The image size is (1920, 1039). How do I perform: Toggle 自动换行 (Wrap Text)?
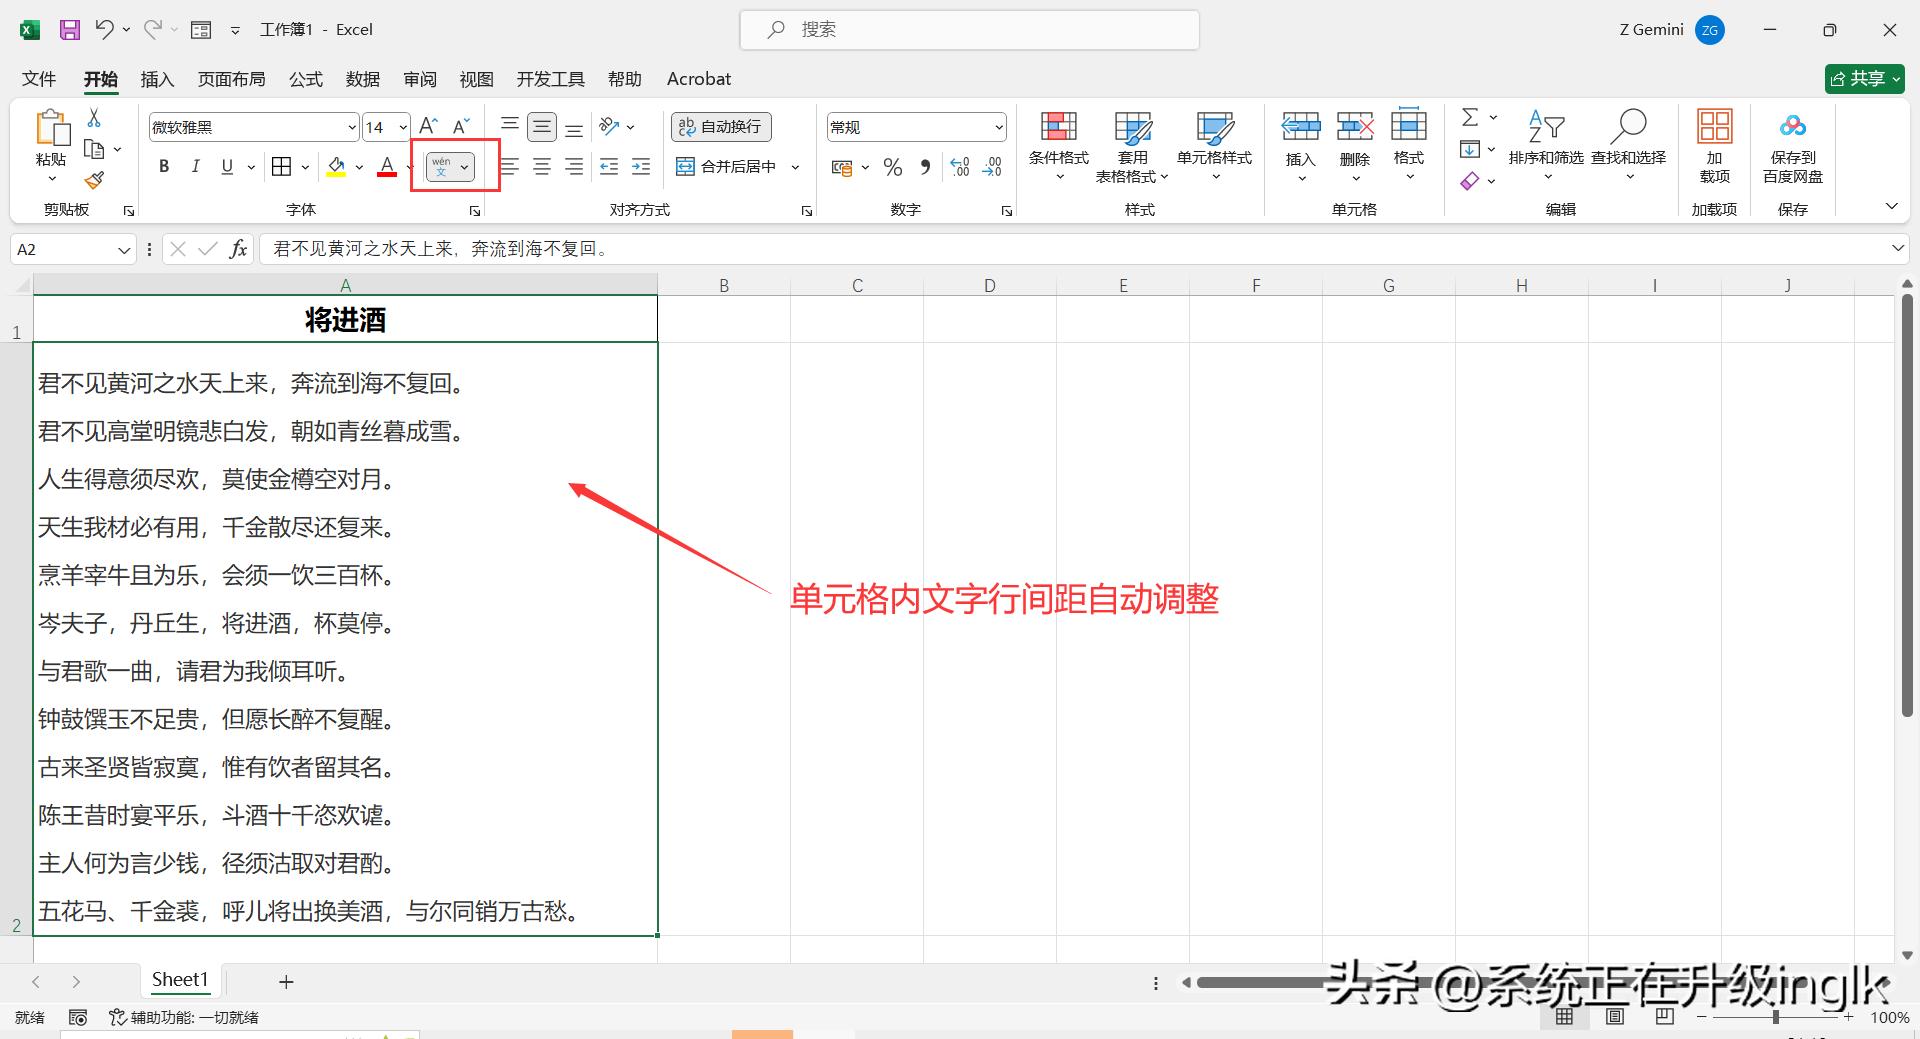720,126
